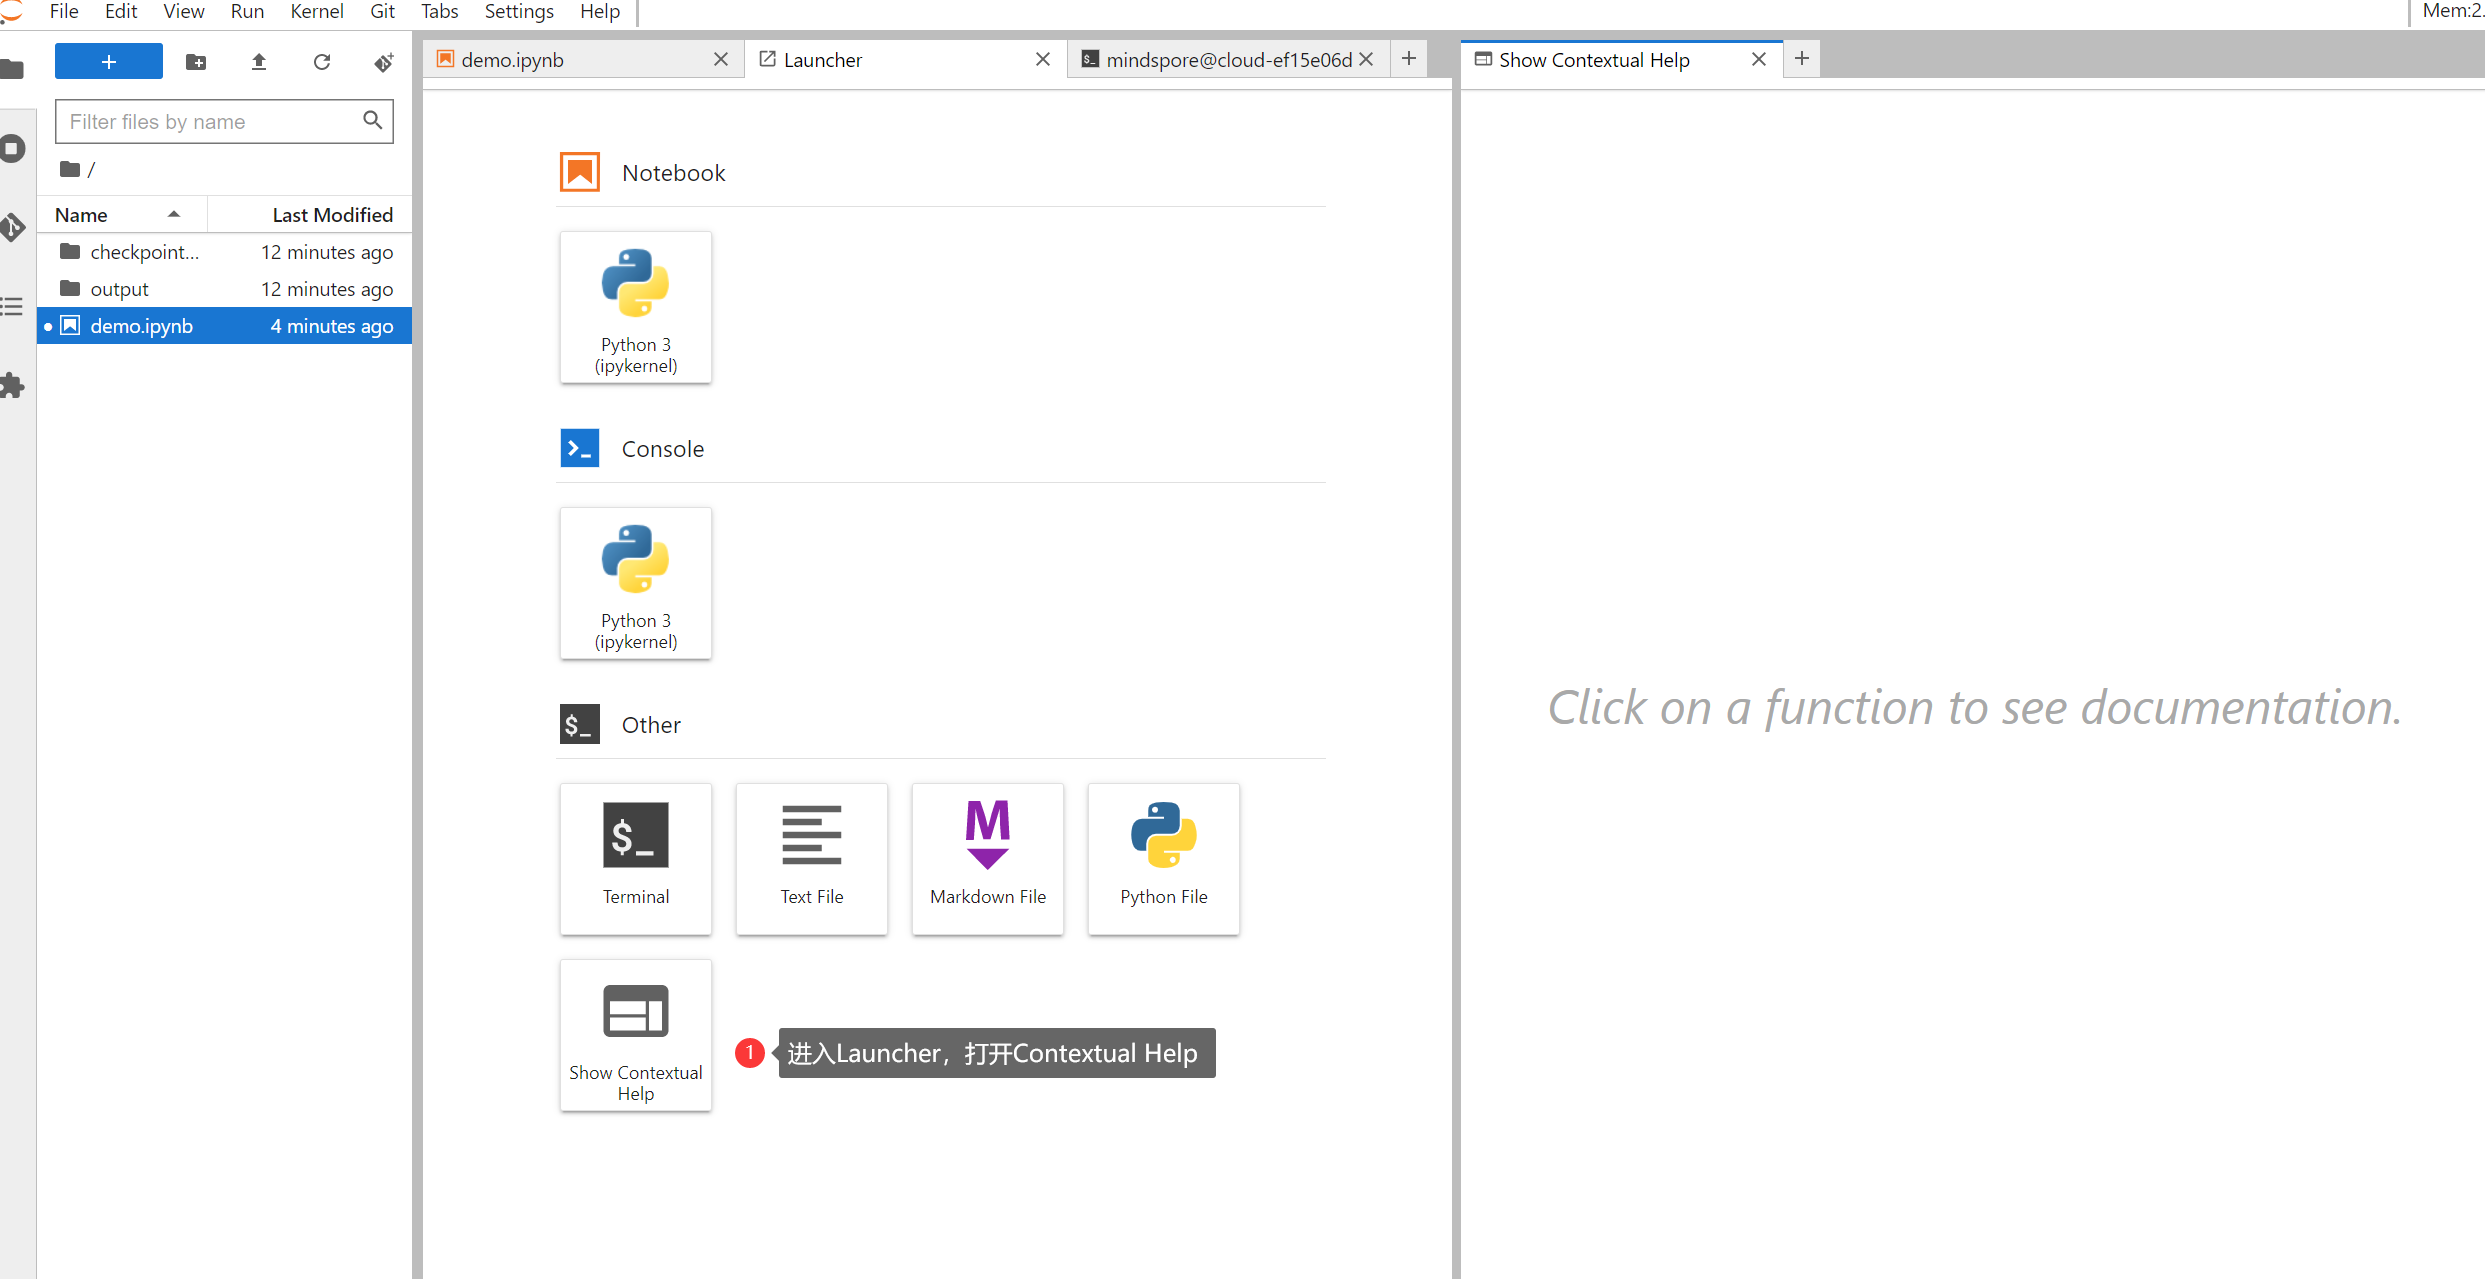Click Show Contextual Help launcher card
This screenshot has height=1279, width=2485.
636,1035
